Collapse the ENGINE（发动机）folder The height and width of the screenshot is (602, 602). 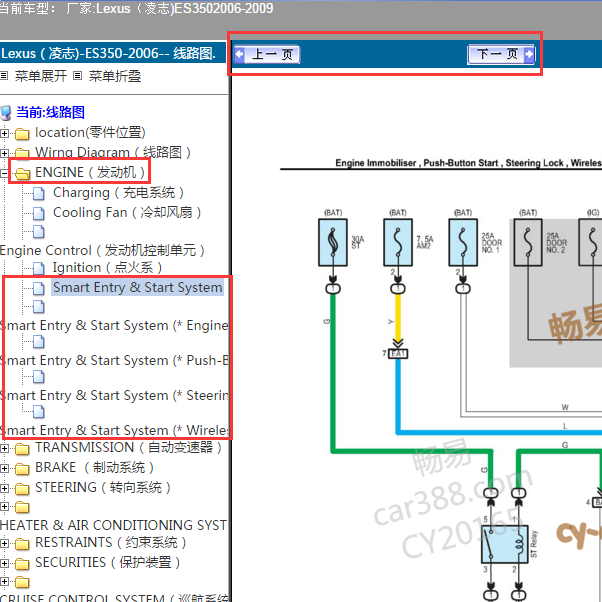click(4, 174)
